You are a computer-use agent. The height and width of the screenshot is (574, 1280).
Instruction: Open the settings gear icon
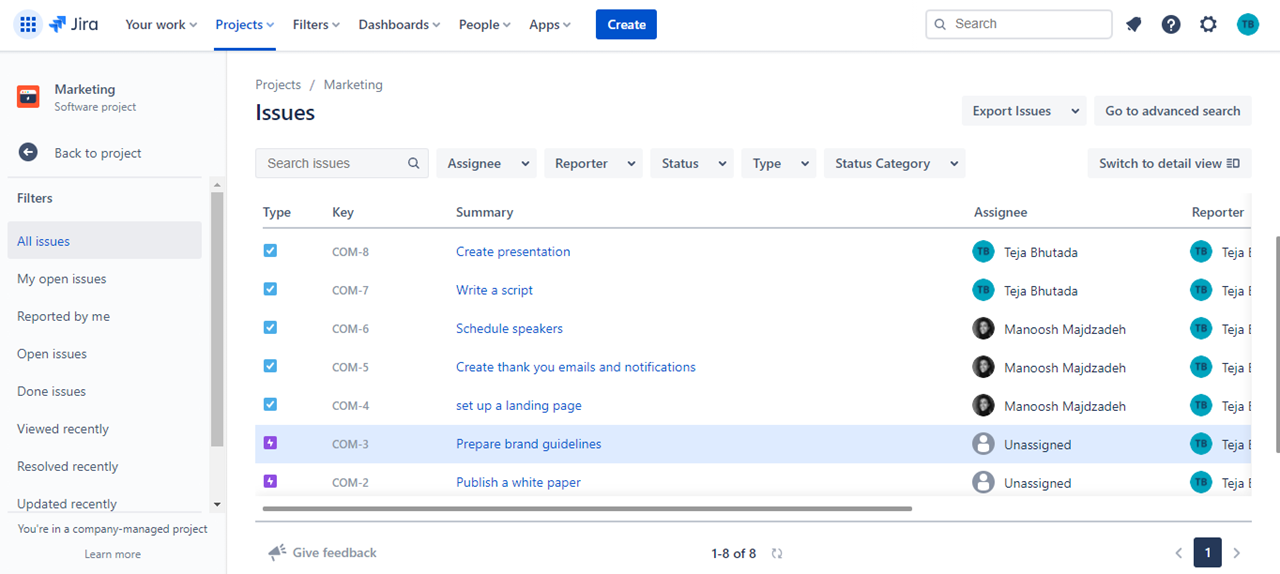point(1208,24)
